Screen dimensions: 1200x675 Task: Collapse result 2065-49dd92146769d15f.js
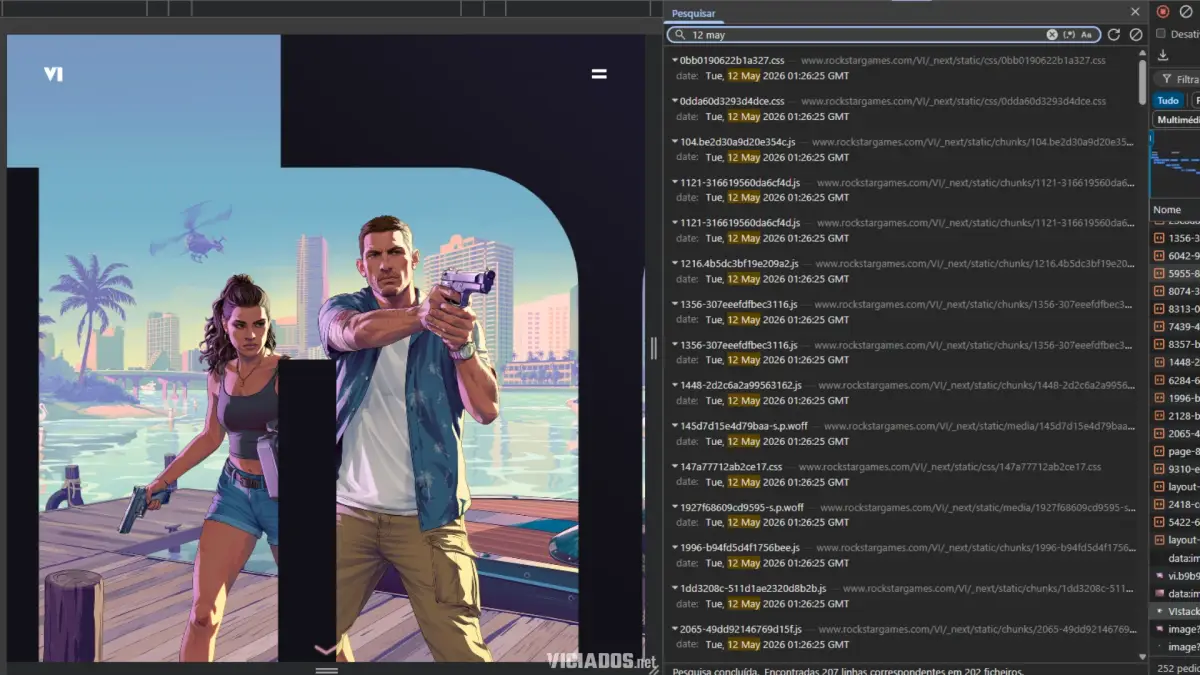pos(675,629)
